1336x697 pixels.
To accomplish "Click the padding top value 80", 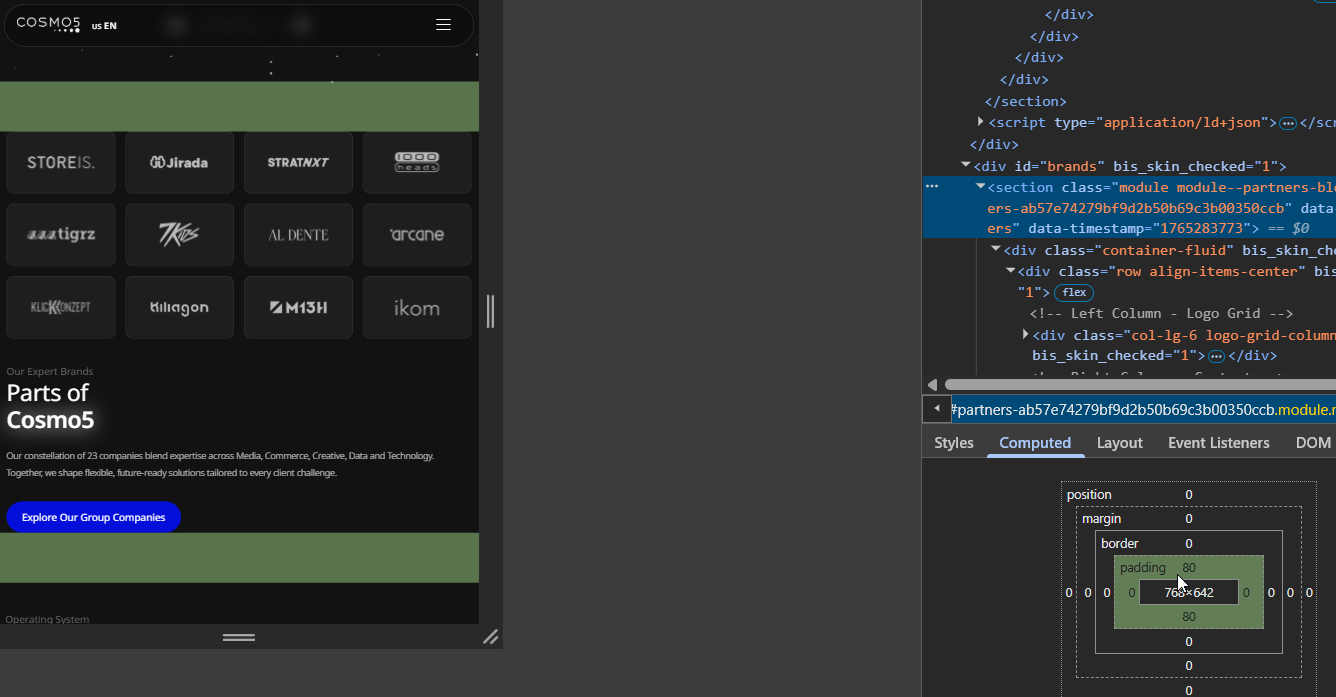I will (x=1189, y=568).
